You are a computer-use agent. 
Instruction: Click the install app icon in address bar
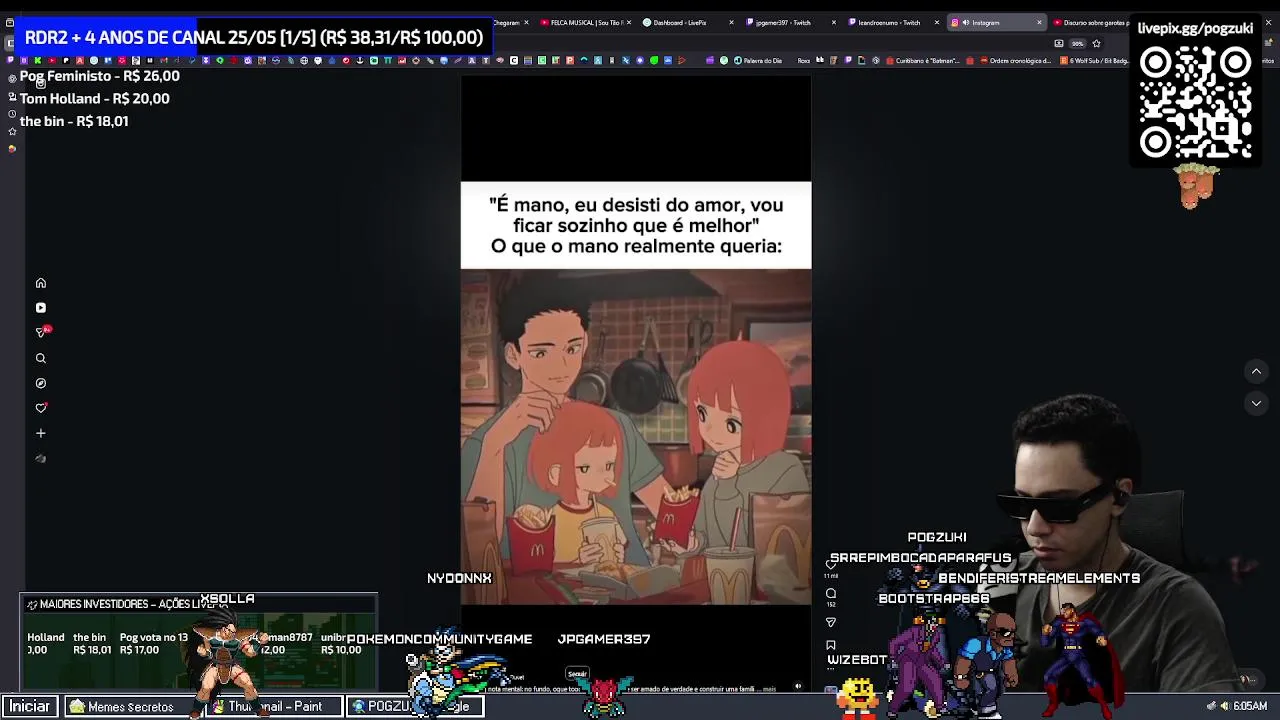click(1059, 44)
